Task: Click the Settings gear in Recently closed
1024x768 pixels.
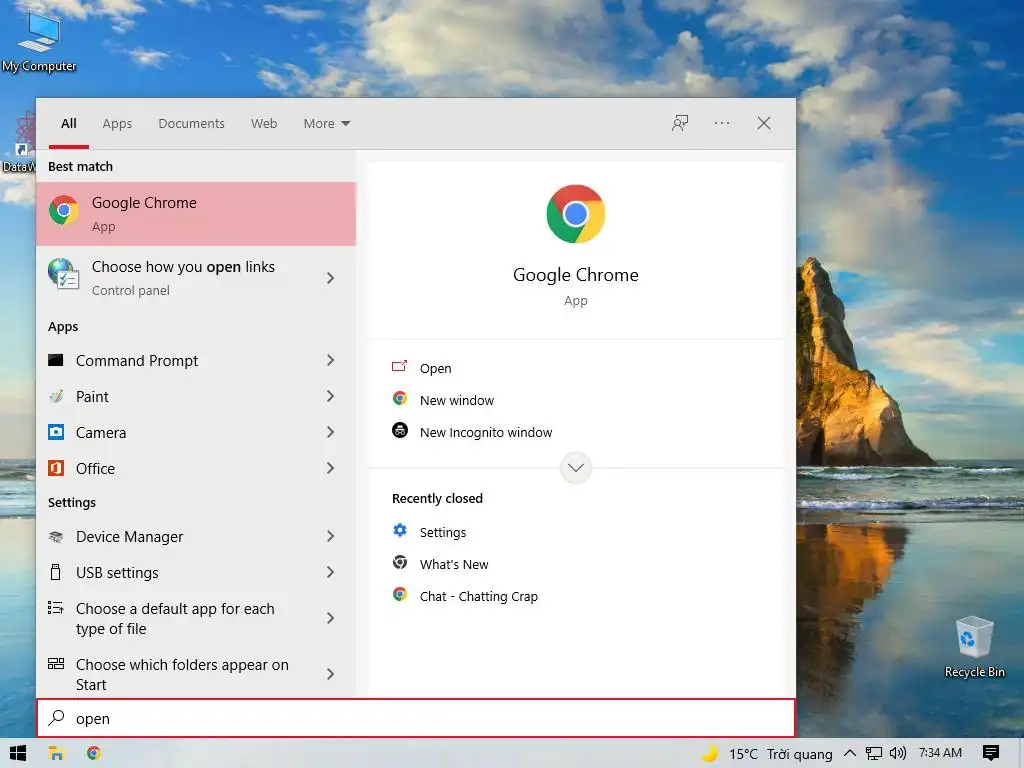Action: coord(400,531)
